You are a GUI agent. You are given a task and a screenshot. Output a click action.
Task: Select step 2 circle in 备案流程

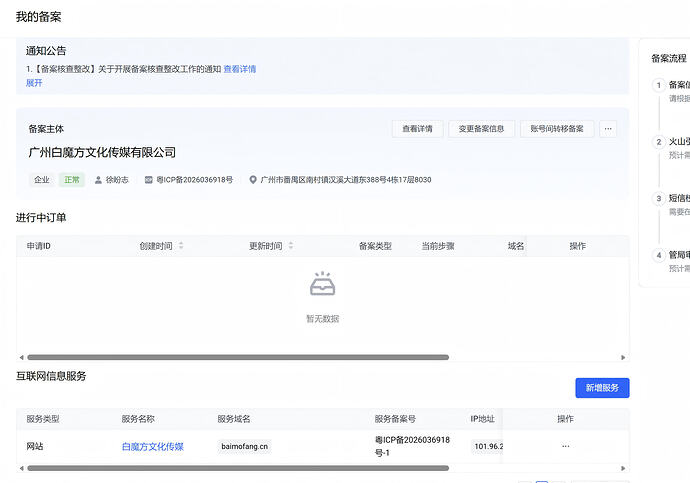[x=659, y=142]
